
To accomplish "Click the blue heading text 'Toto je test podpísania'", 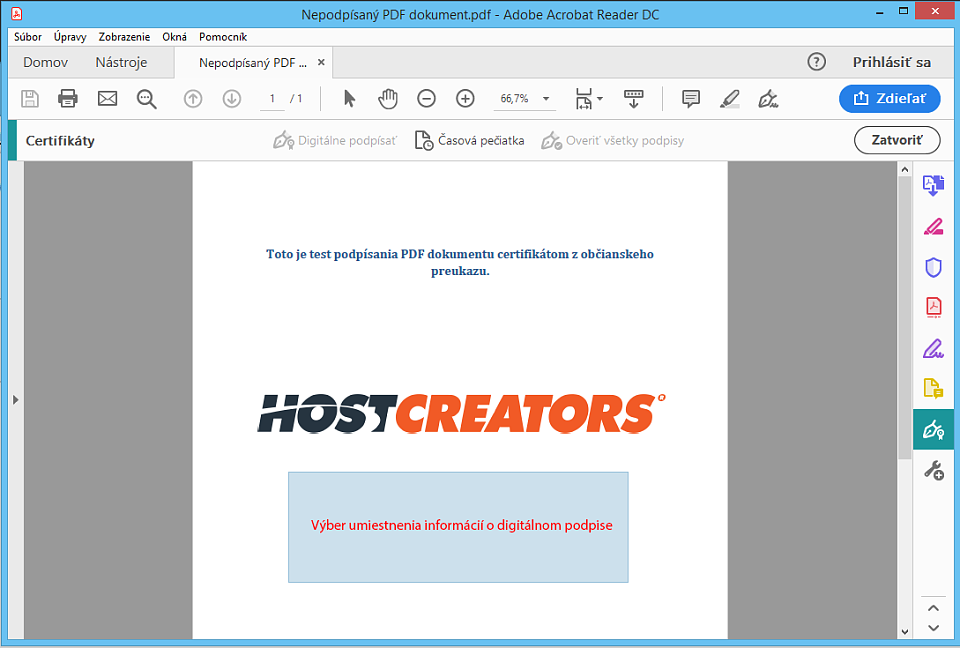I will (x=460, y=262).
